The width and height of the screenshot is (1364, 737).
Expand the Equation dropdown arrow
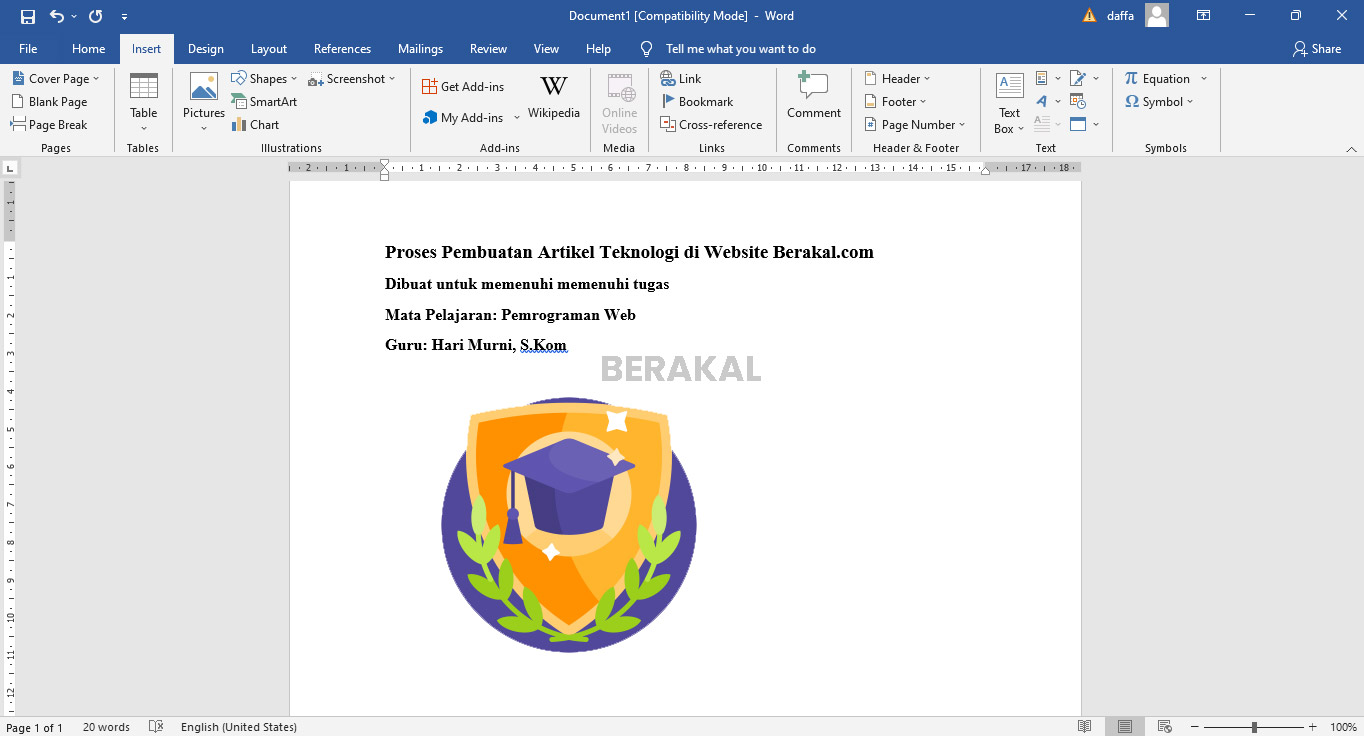click(1203, 79)
